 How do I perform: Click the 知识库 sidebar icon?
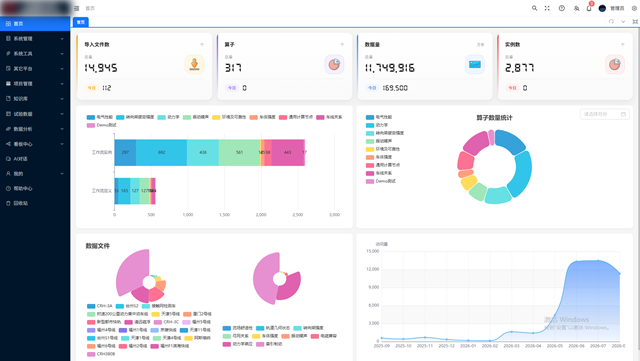tap(8, 98)
